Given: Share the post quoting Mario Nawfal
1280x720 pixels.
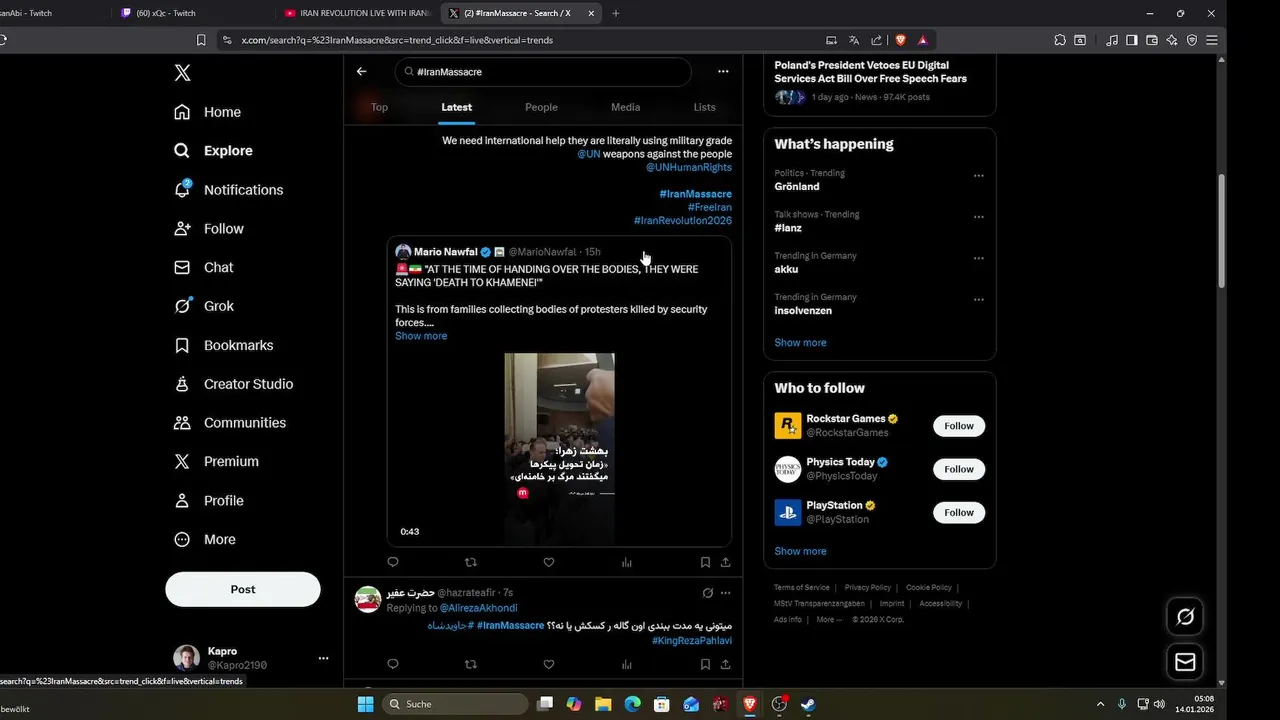Looking at the screenshot, I should click(725, 563).
